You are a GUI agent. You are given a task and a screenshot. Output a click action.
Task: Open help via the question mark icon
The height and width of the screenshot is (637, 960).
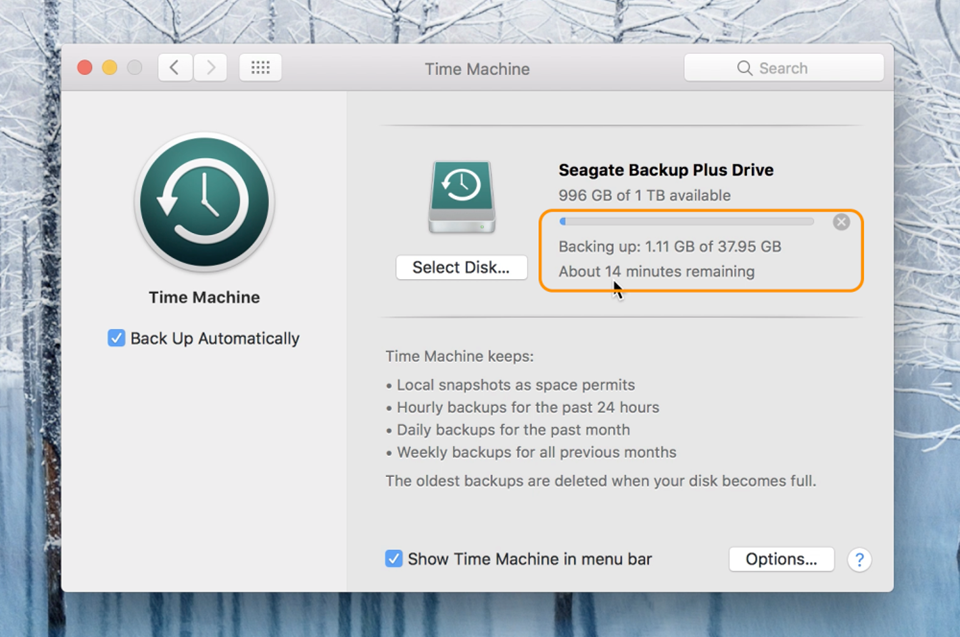pos(859,559)
